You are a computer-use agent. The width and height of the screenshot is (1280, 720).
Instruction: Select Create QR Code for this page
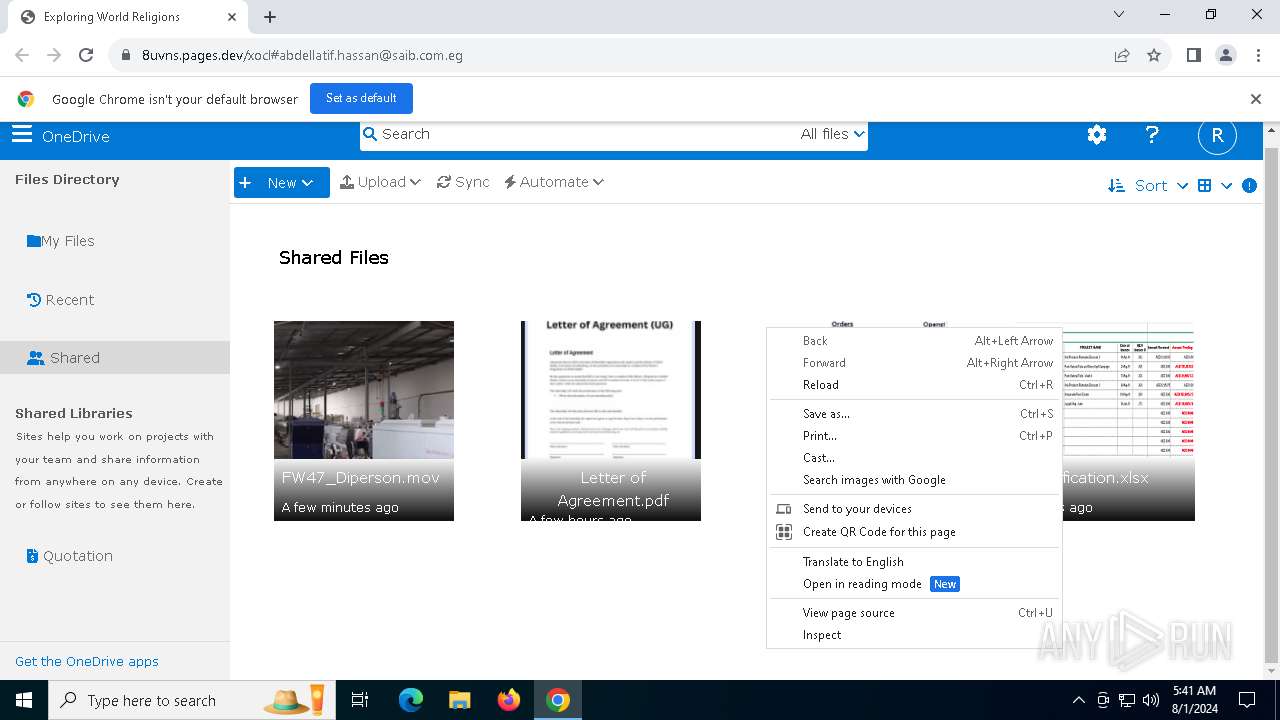coord(913,532)
